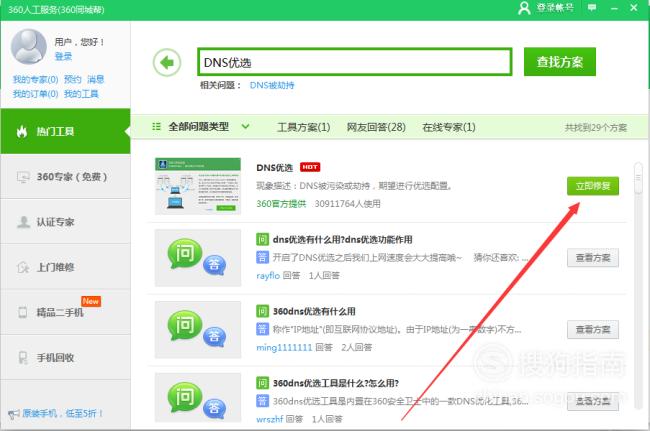Click the answer icon beside 开启了DNS优选之后

point(262,257)
